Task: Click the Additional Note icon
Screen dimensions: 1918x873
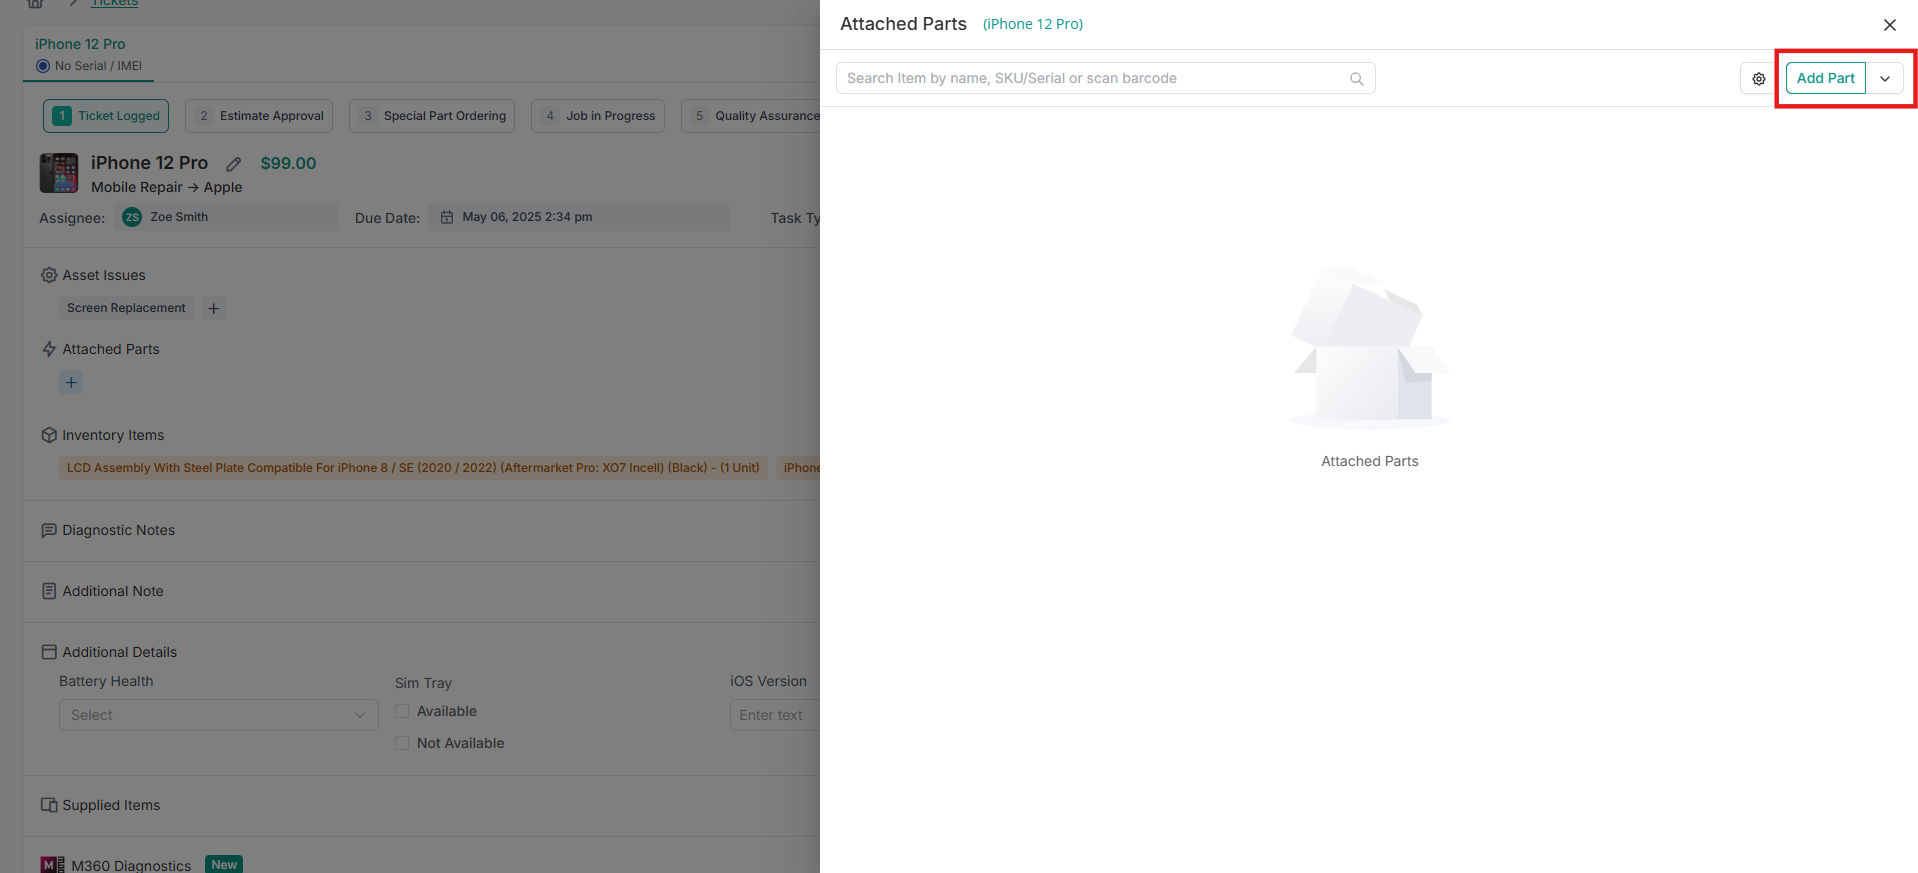Action: click(x=49, y=591)
